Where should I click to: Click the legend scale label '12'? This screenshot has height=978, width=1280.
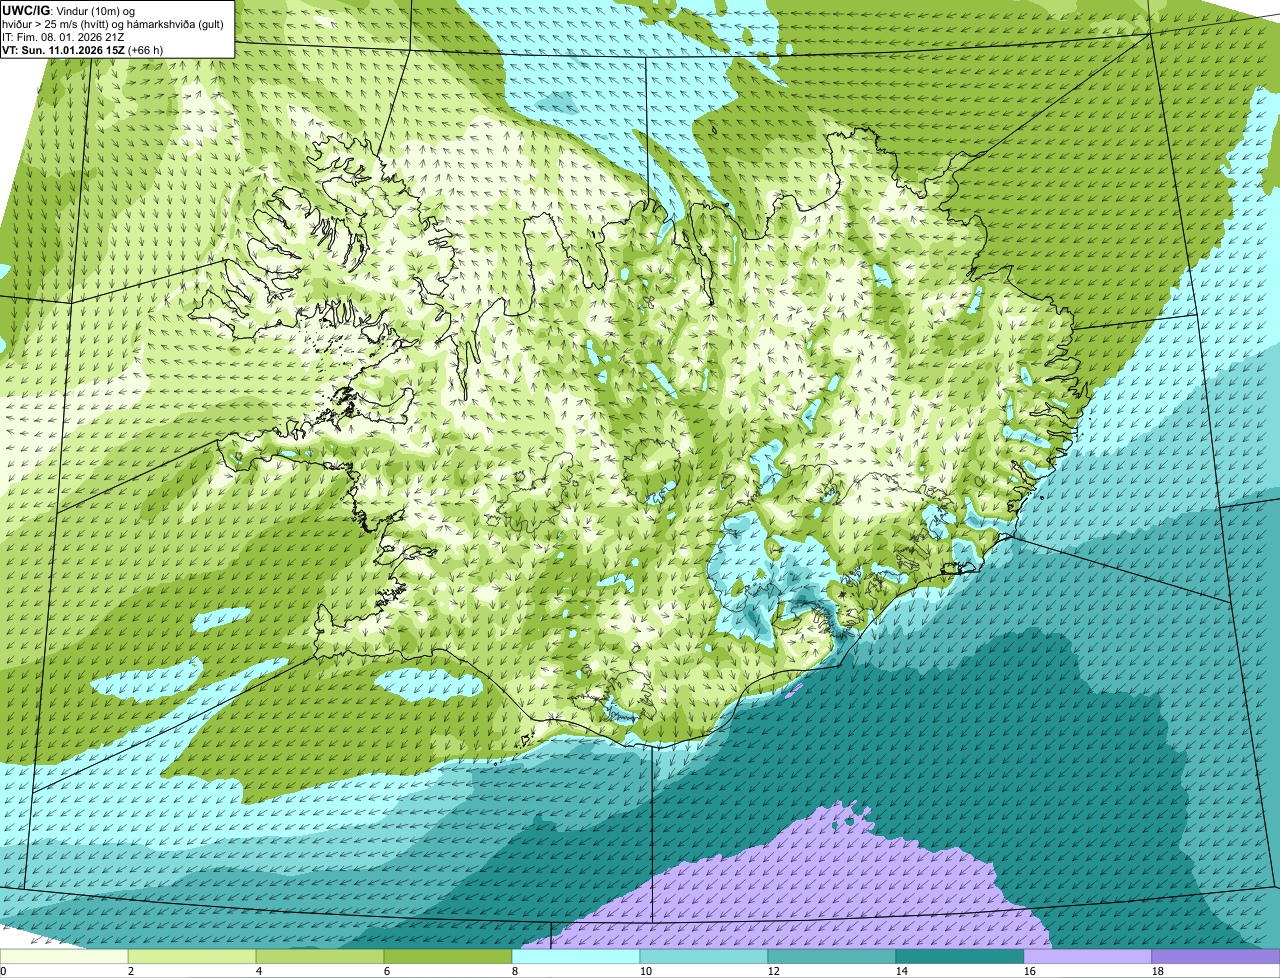point(774,971)
